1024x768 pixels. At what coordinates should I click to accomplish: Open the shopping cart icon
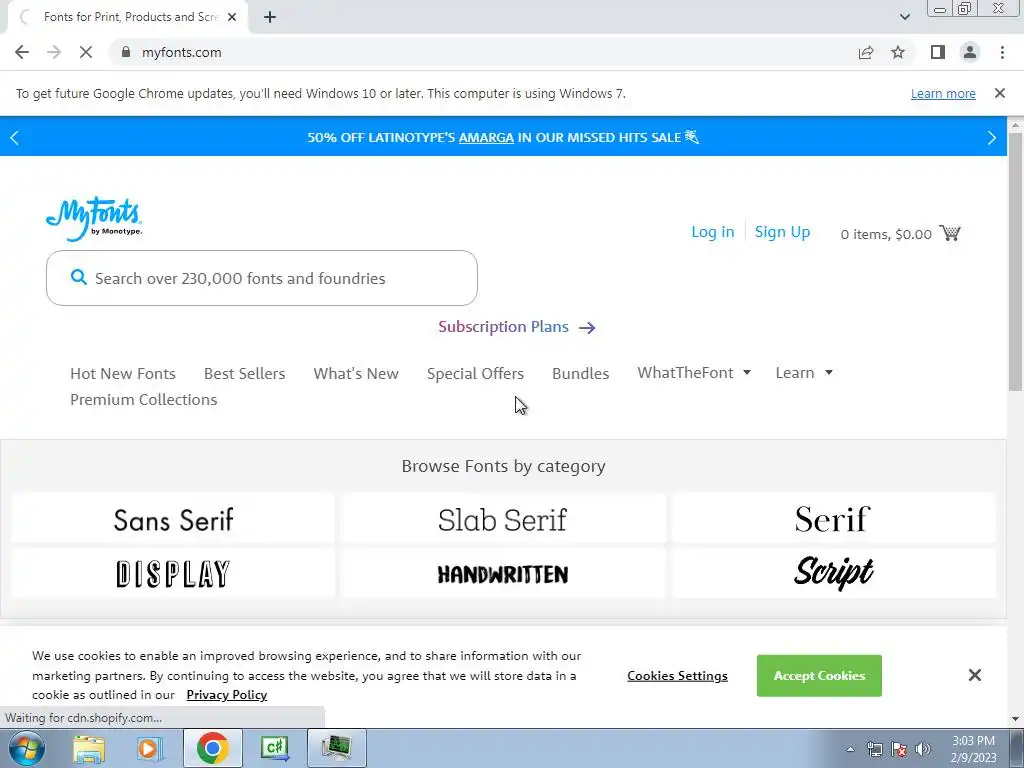[950, 233]
